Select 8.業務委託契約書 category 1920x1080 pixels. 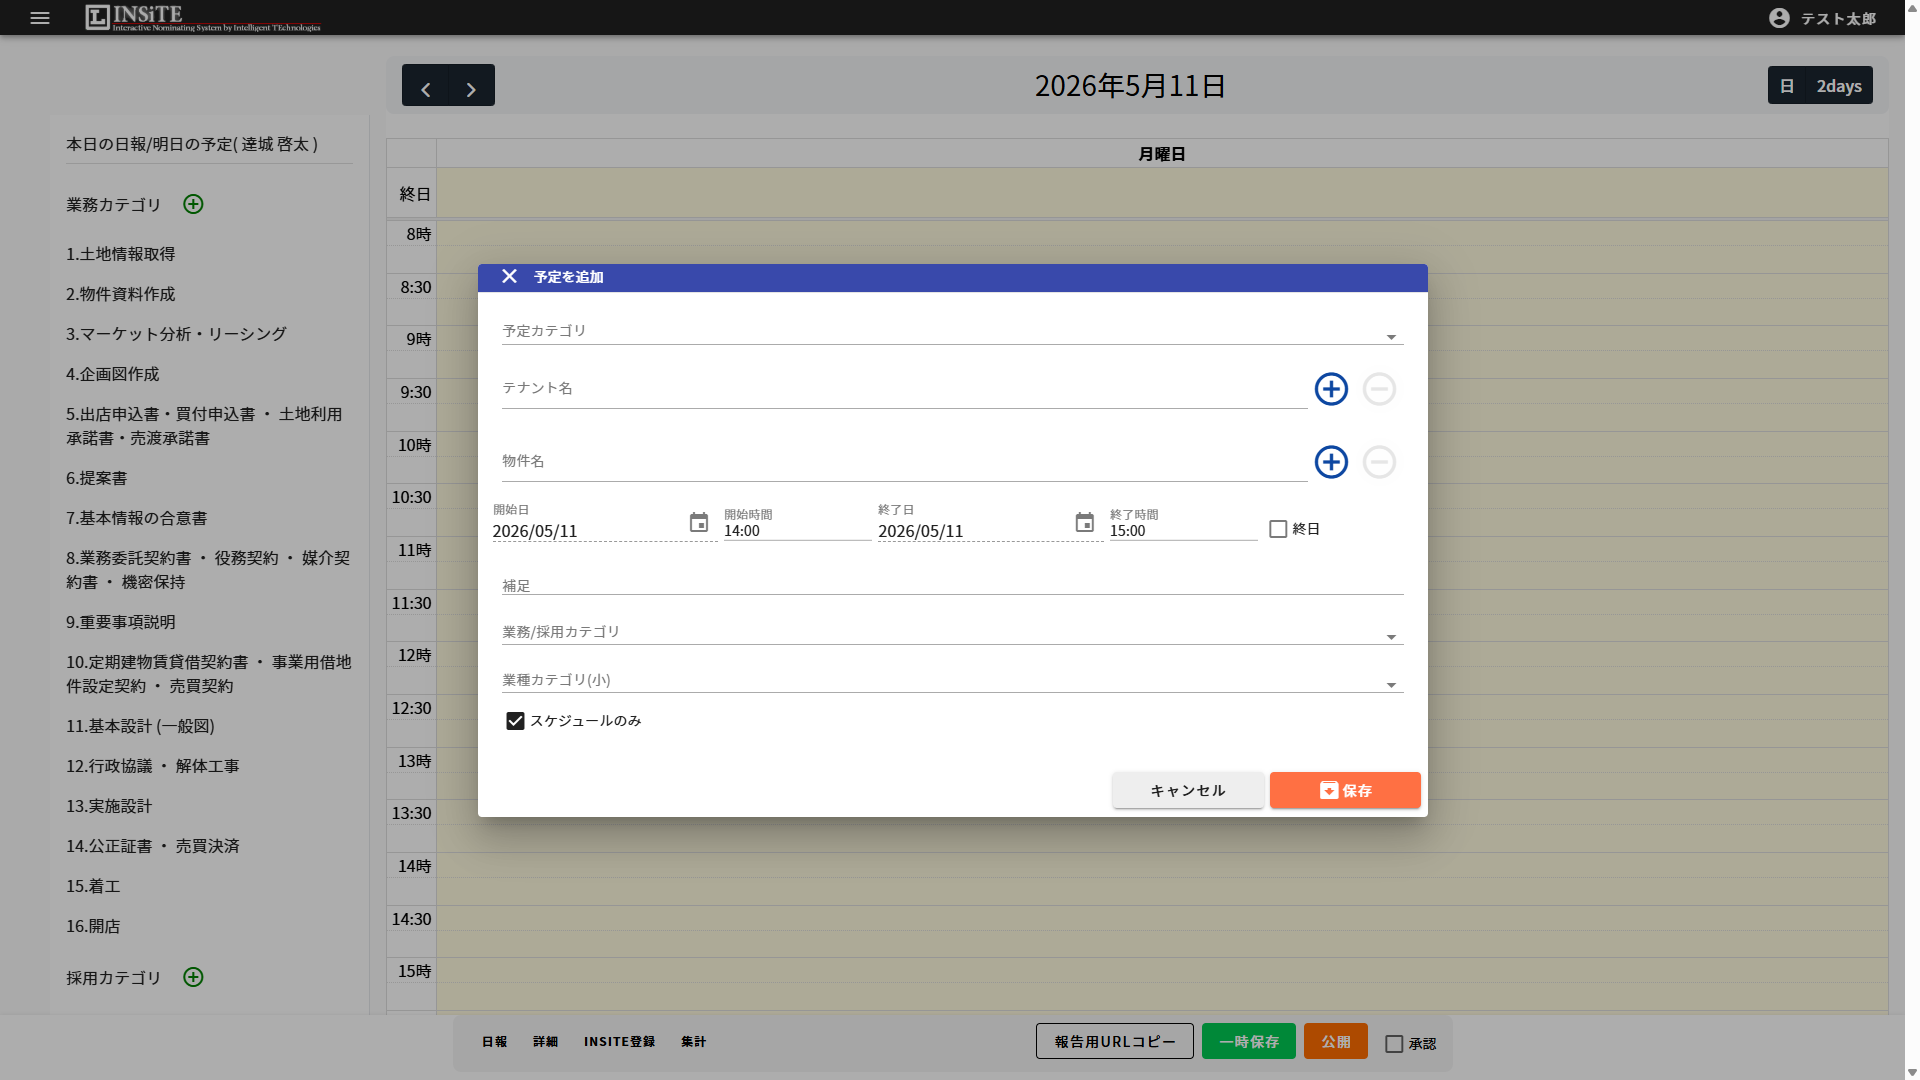point(208,570)
